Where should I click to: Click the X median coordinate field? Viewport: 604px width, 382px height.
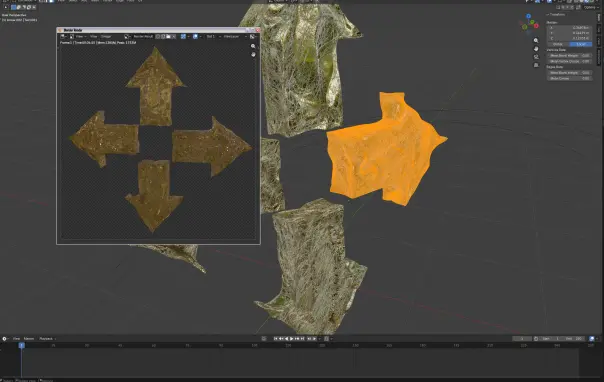(570, 28)
